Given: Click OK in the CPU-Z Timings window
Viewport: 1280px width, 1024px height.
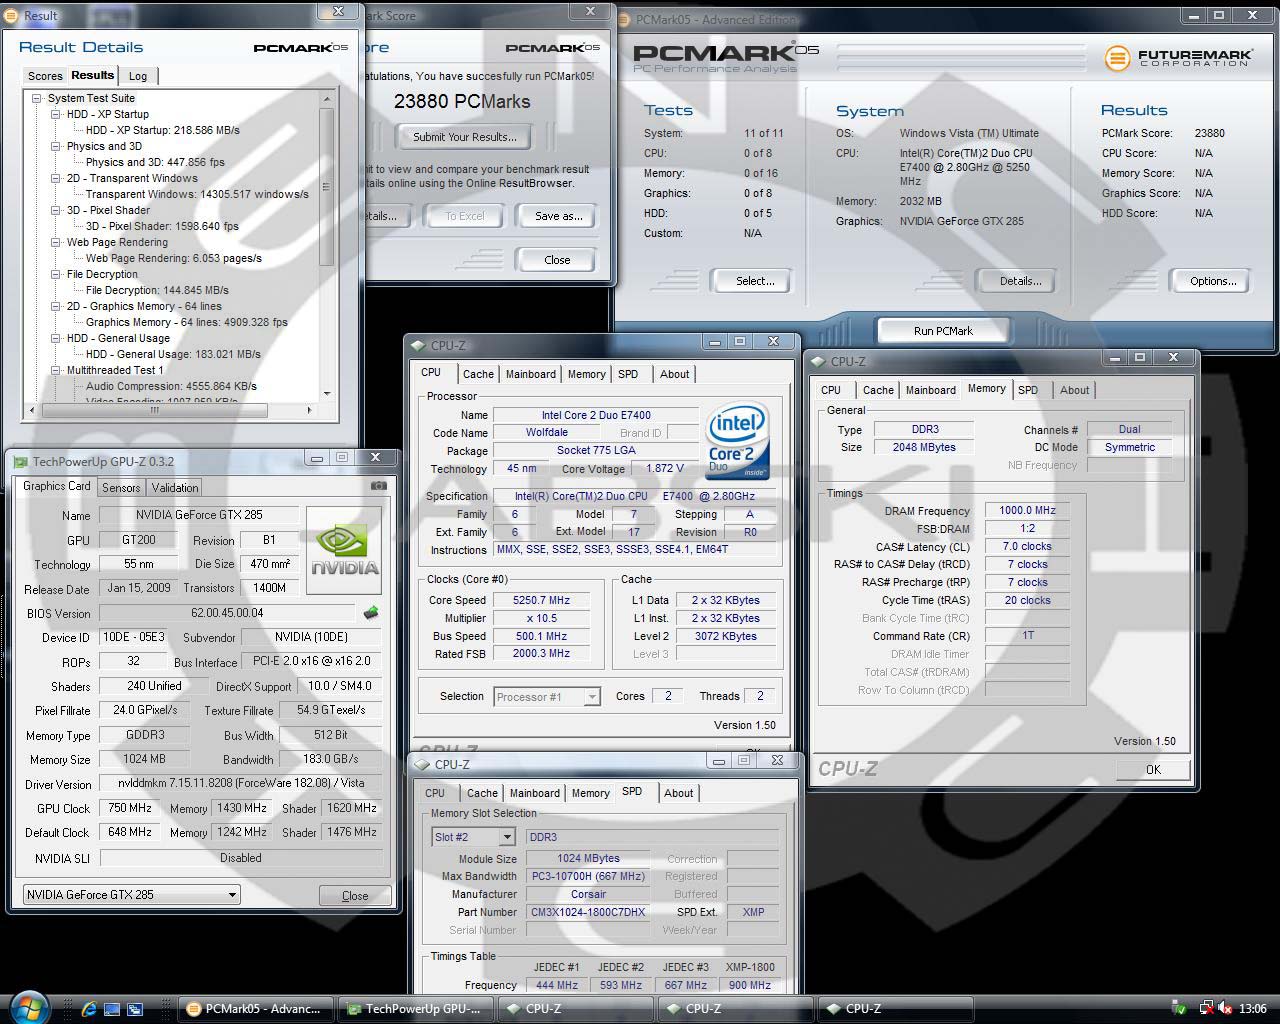Looking at the screenshot, I should (1153, 769).
